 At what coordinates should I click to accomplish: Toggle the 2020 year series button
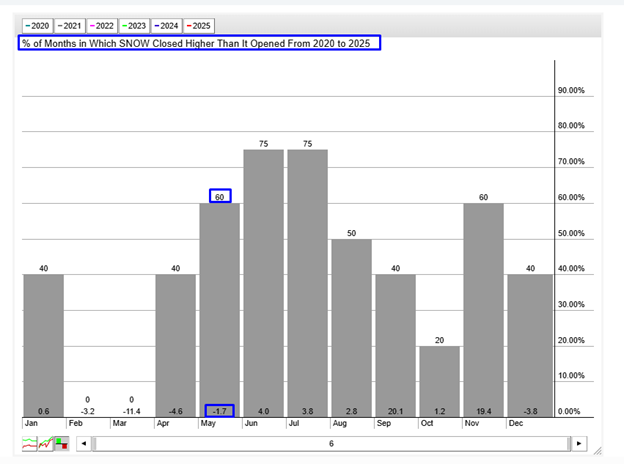pyautogui.click(x=37, y=26)
